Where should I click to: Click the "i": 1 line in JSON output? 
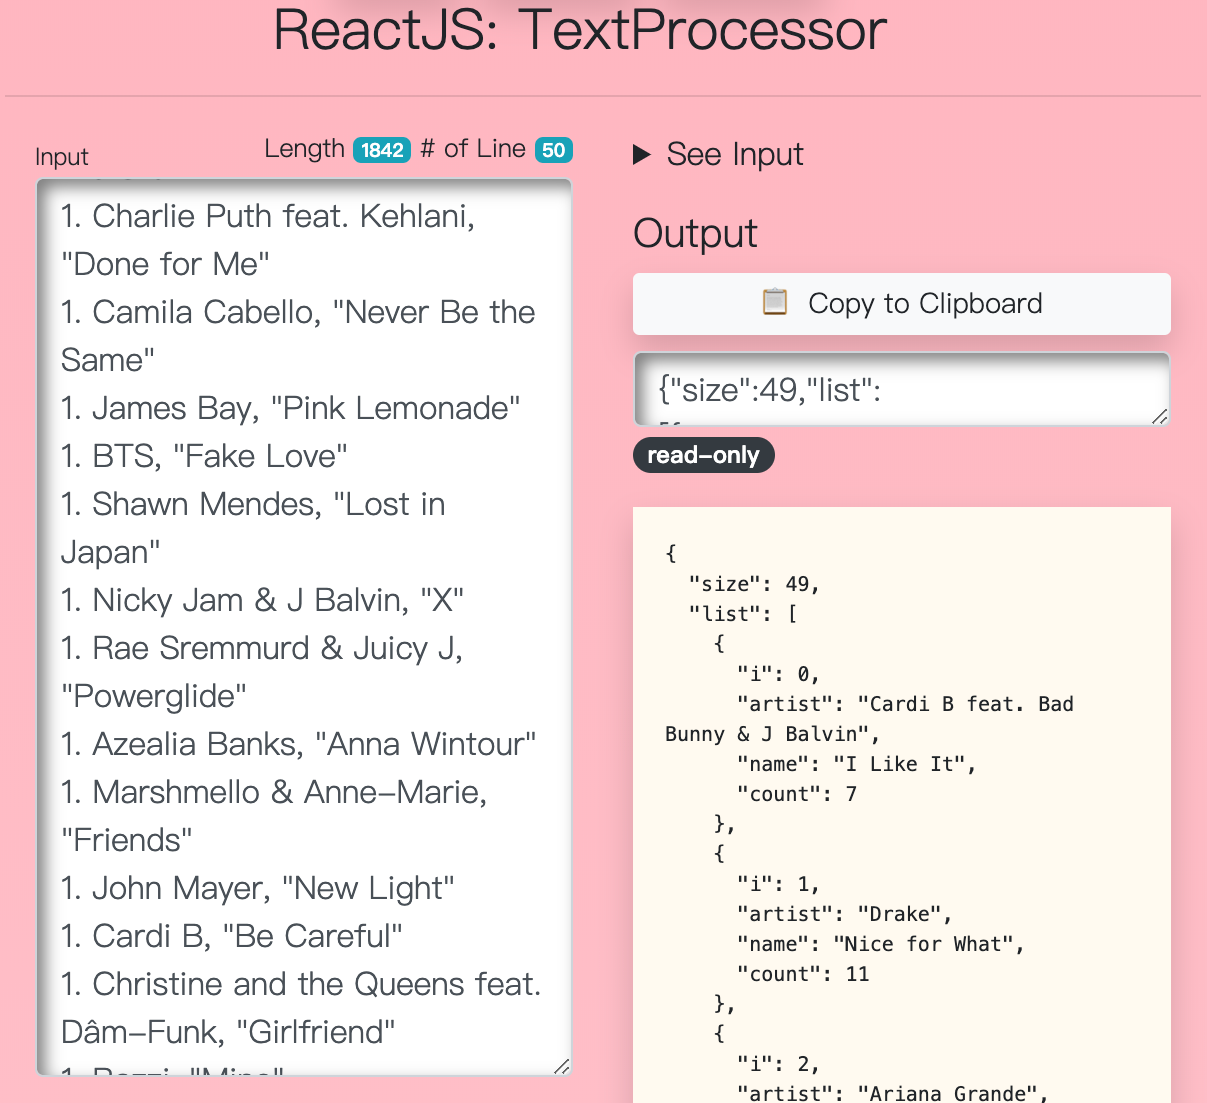(x=778, y=884)
